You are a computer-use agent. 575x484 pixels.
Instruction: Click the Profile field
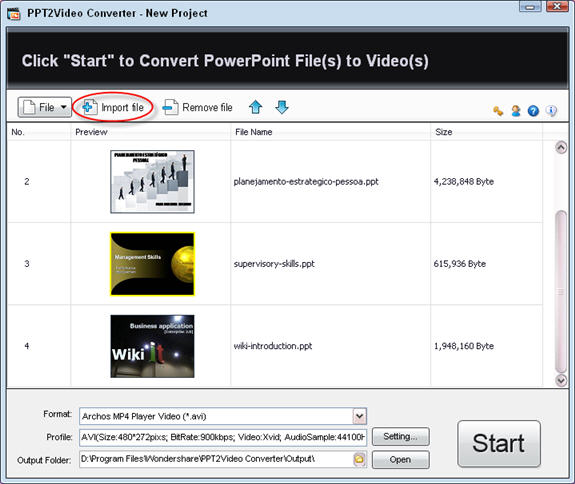point(223,437)
